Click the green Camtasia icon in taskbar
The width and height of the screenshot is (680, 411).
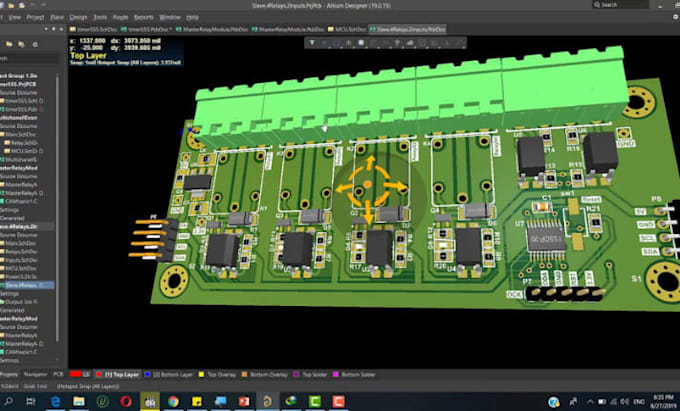coord(314,401)
